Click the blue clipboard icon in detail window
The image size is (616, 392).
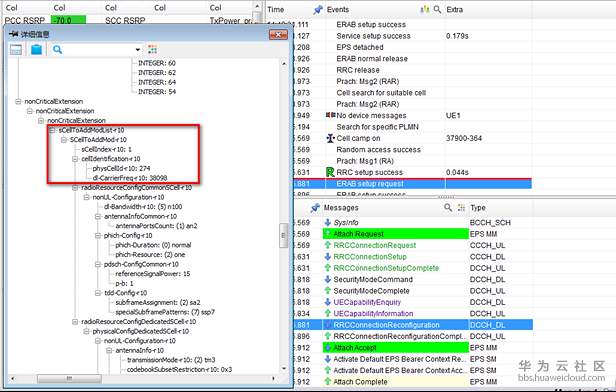click(37, 49)
